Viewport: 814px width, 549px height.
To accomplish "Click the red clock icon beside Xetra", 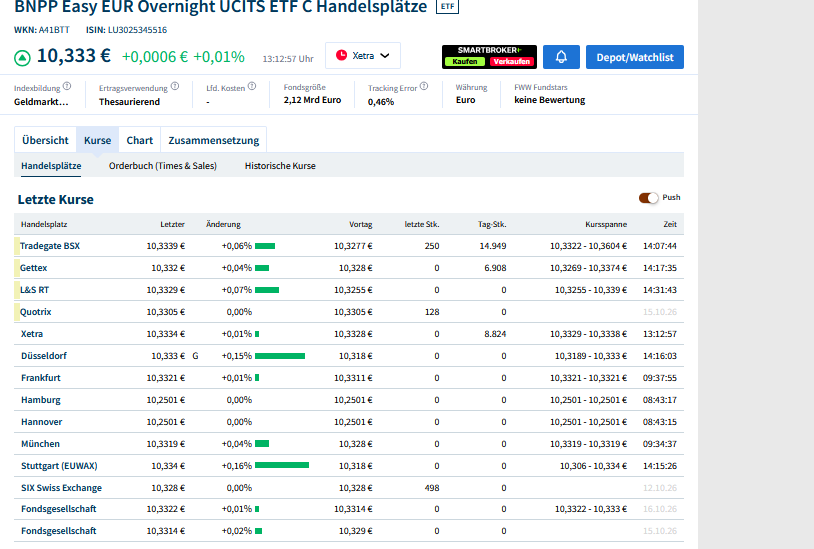I will pos(341,55).
